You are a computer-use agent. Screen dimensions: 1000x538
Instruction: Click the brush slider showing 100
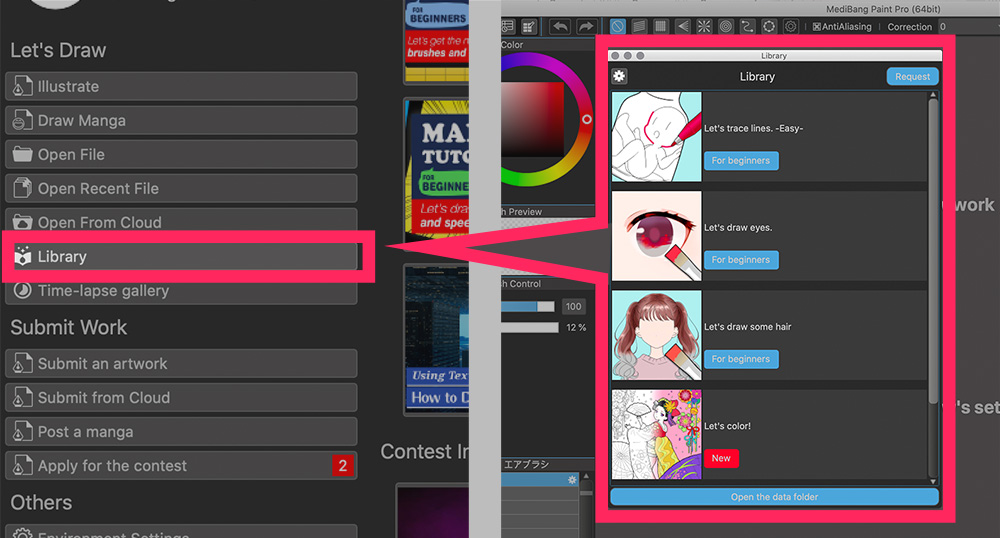[x=528, y=307]
